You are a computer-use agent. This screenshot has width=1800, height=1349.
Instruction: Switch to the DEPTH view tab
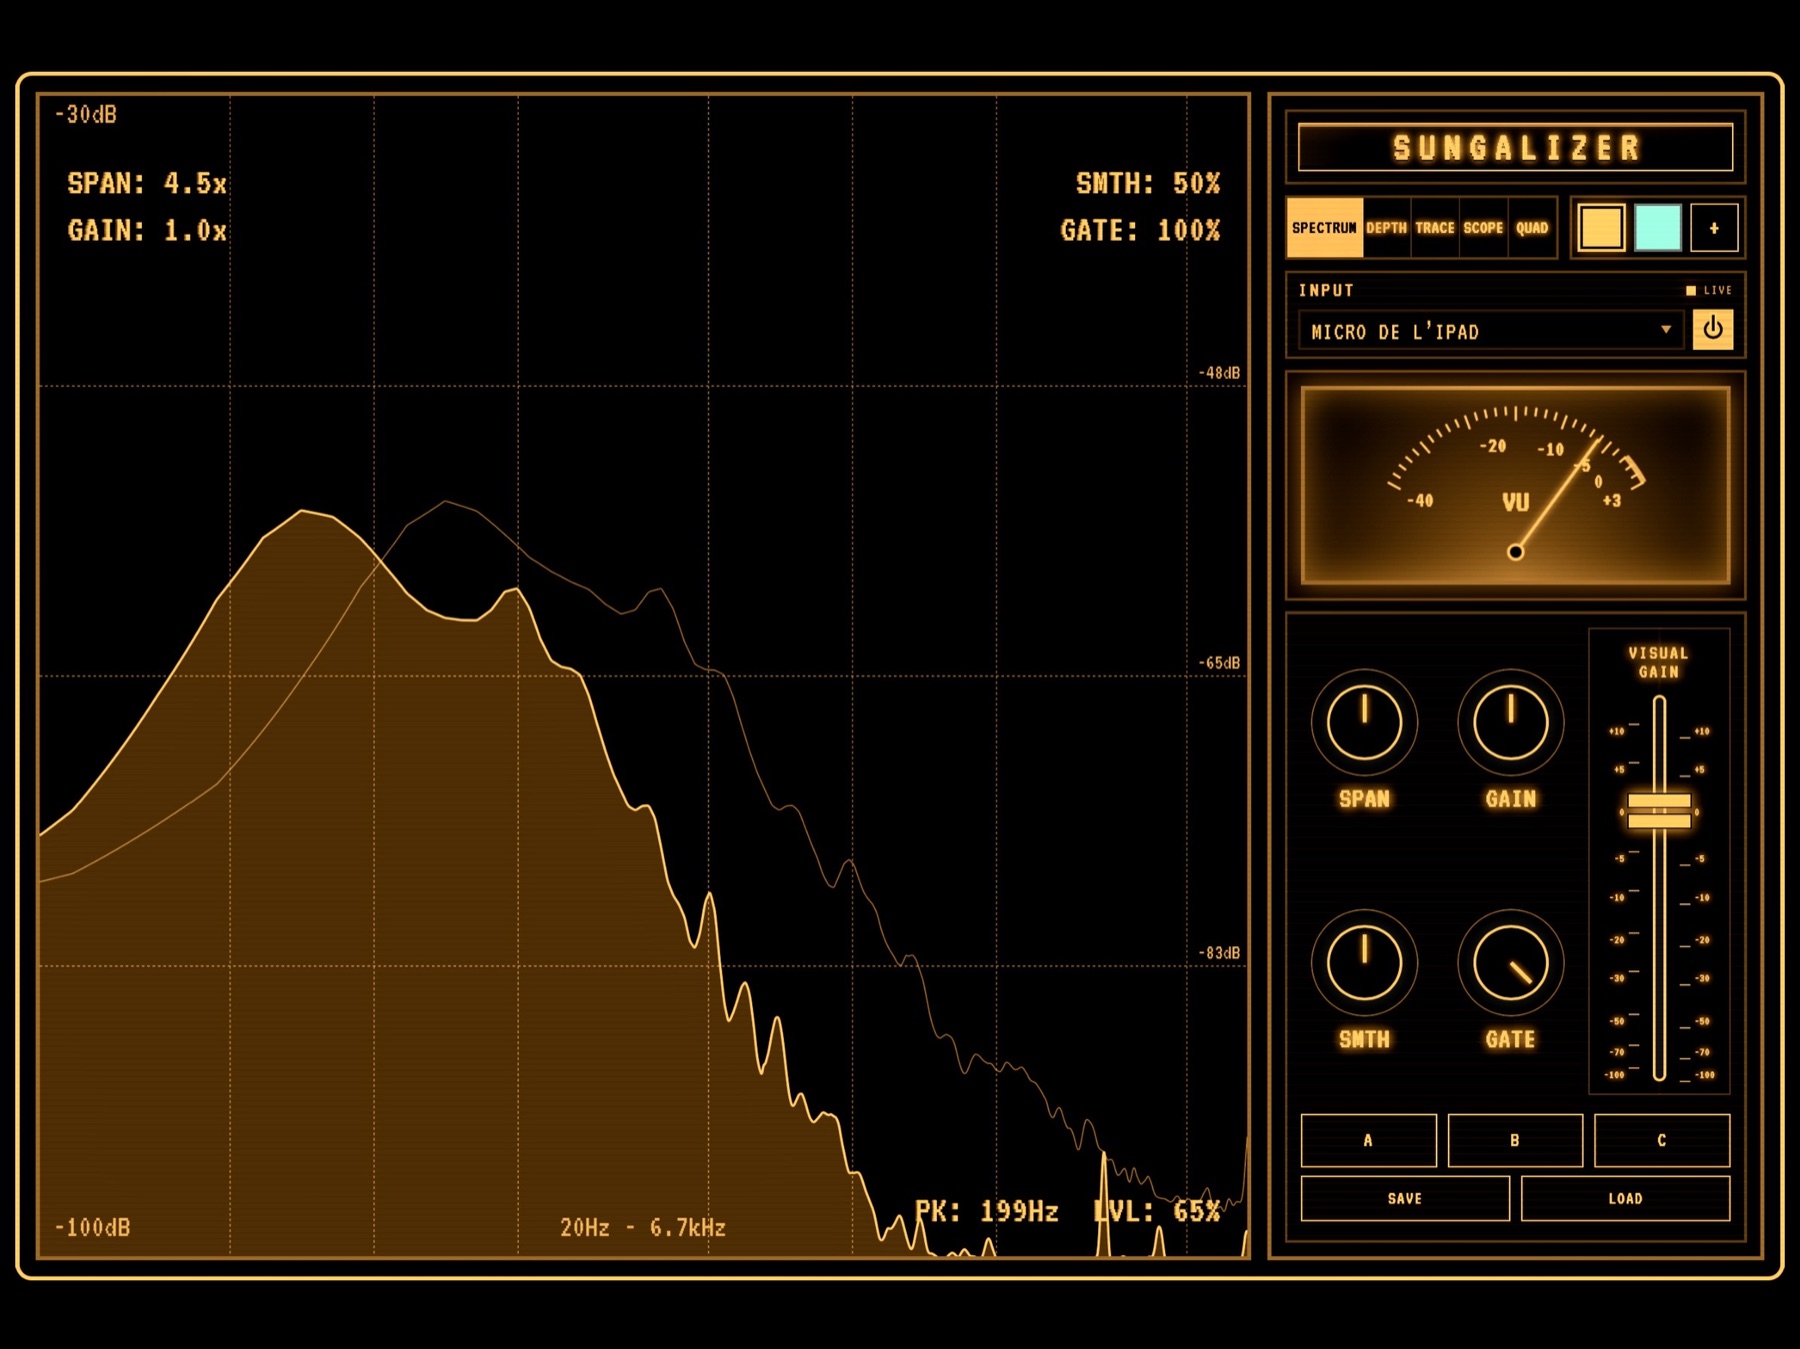pos(1386,228)
